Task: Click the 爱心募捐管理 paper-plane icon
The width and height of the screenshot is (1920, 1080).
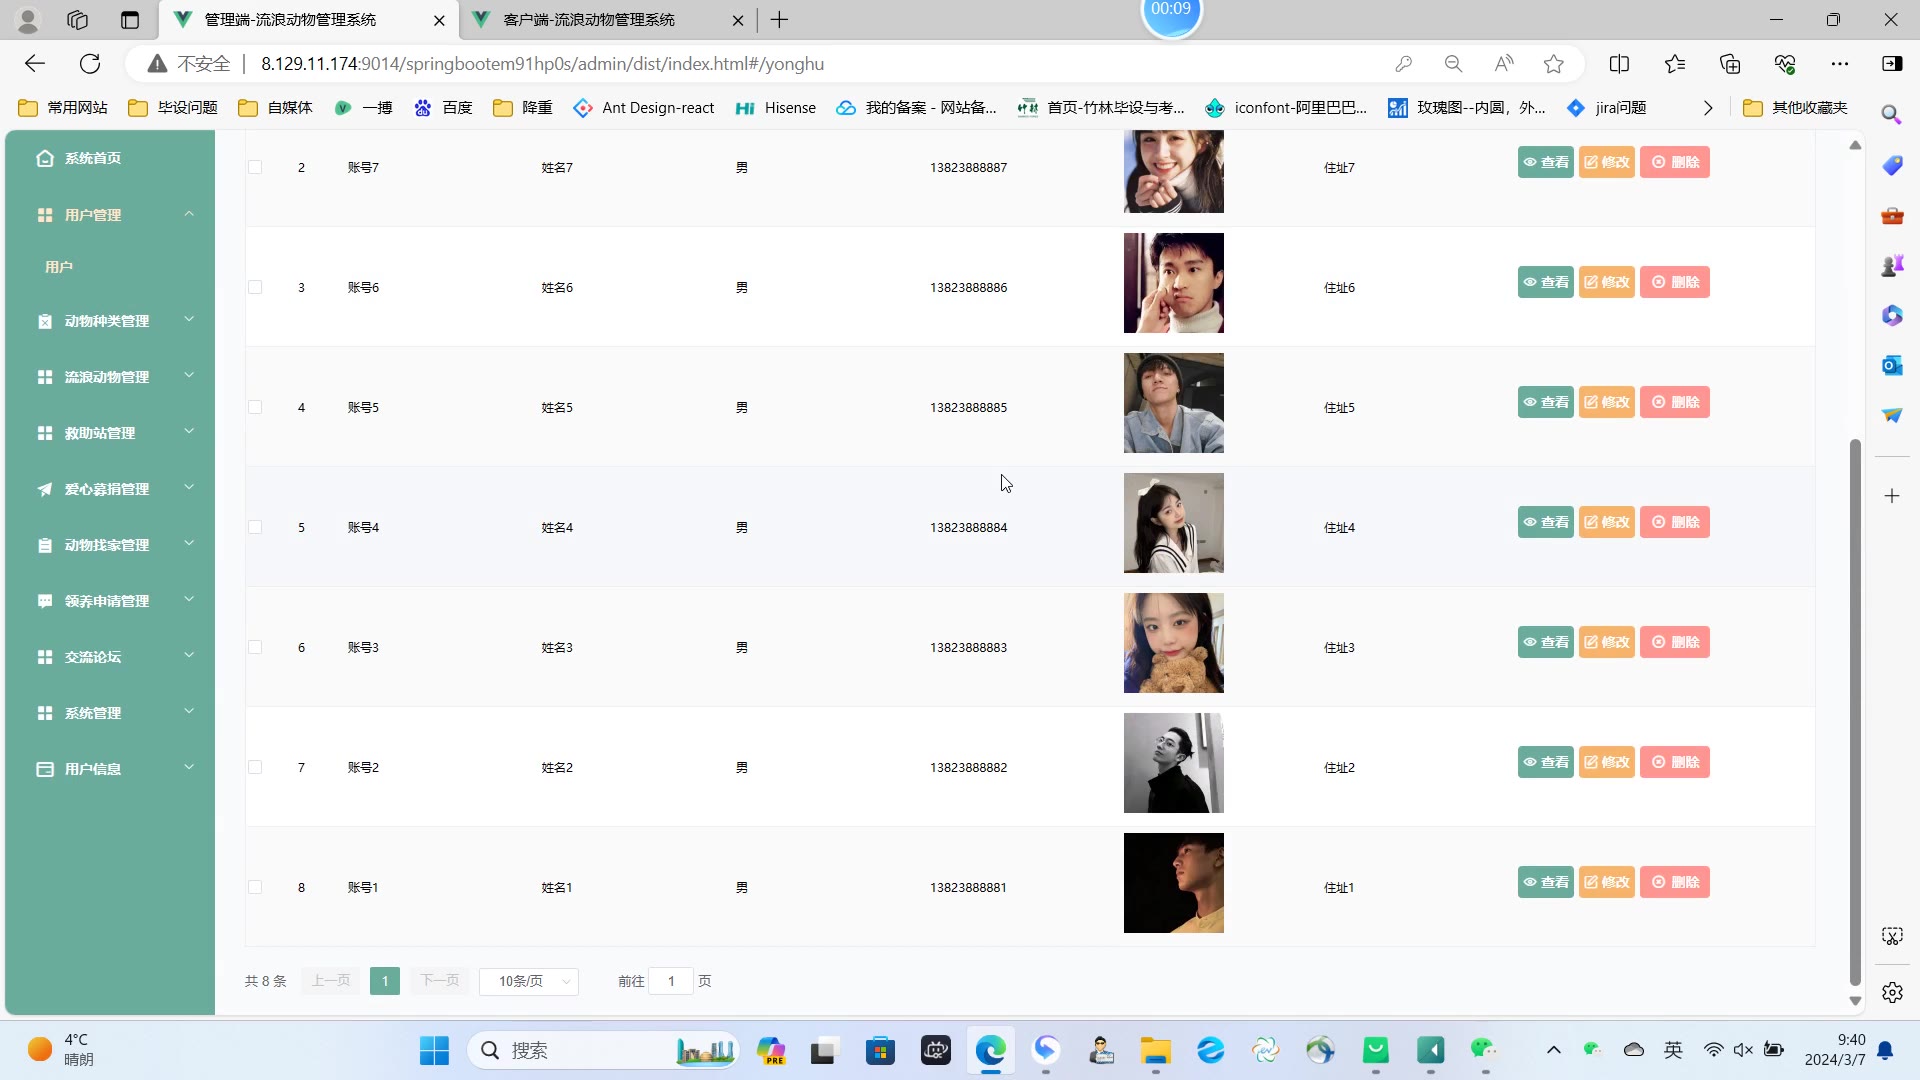Action: (x=45, y=489)
